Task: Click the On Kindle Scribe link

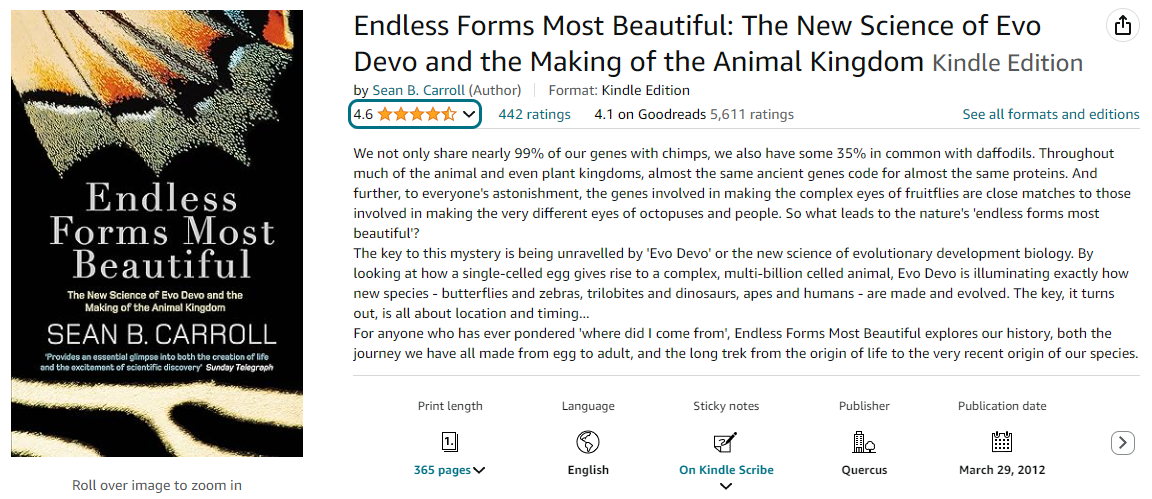Action: pyautogui.click(x=726, y=470)
